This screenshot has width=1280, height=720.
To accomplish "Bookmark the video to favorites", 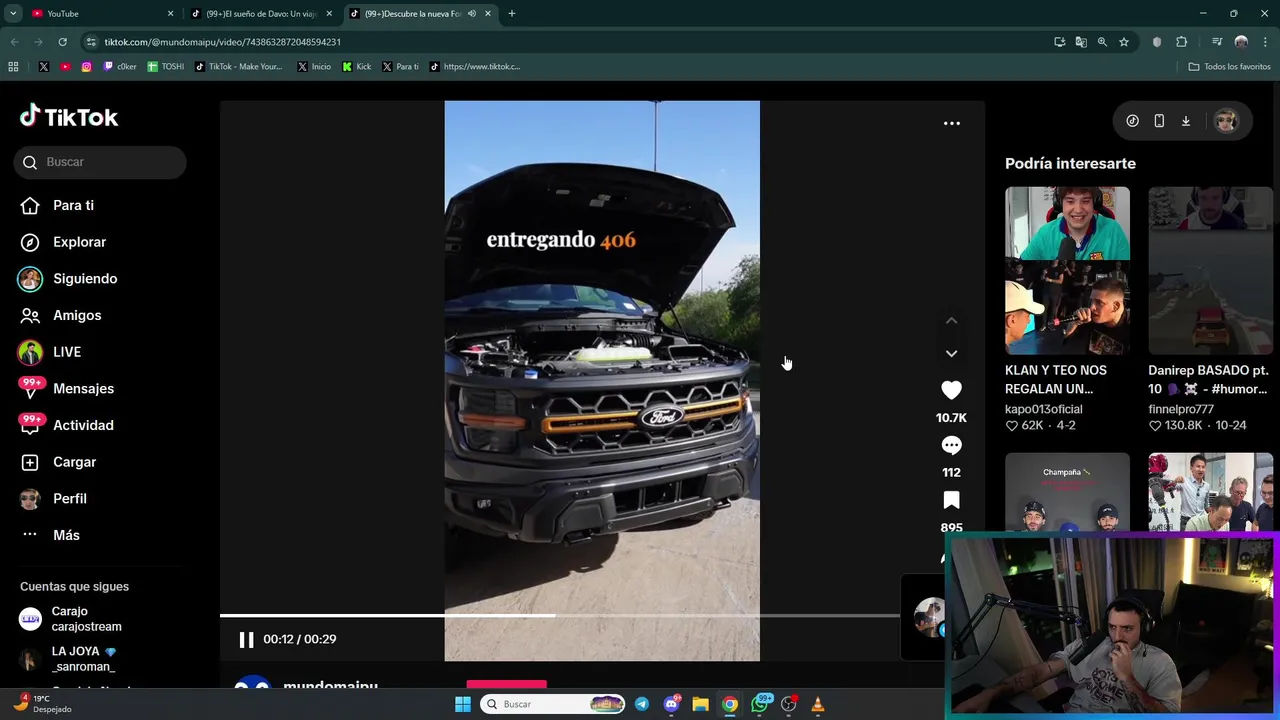I will pos(951,500).
